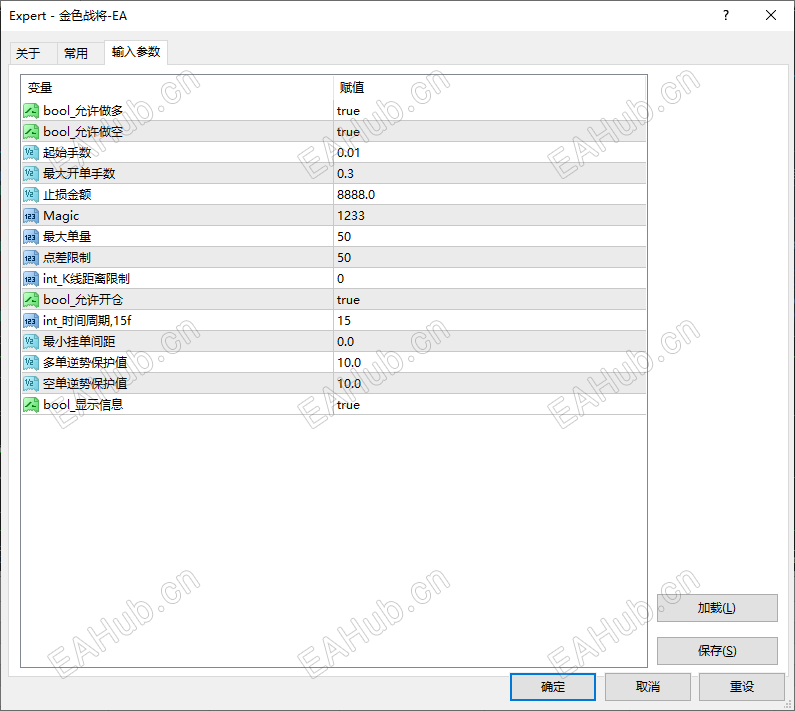The image size is (795, 711).
Task: Click the Magic integer-type icon
Action: click(x=31, y=216)
